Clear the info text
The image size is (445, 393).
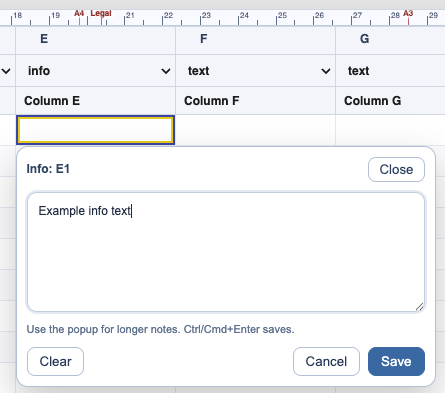pos(55,361)
